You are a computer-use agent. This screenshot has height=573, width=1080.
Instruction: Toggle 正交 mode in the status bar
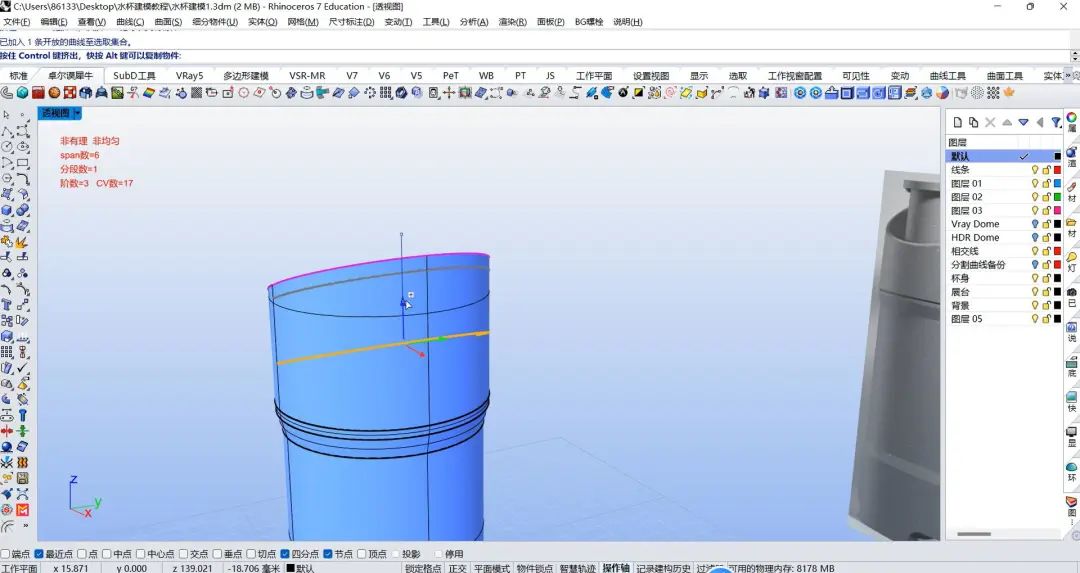pyautogui.click(x=457, y=568)
